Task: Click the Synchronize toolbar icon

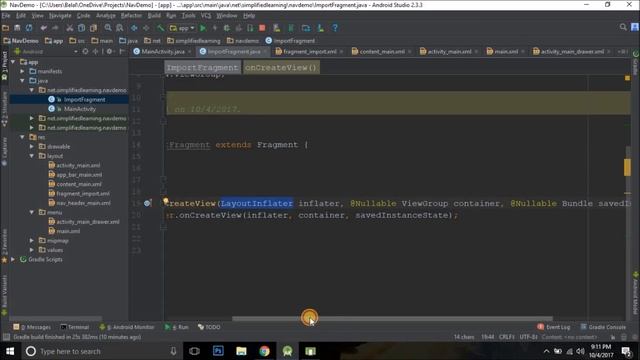Action: [29, 28]
